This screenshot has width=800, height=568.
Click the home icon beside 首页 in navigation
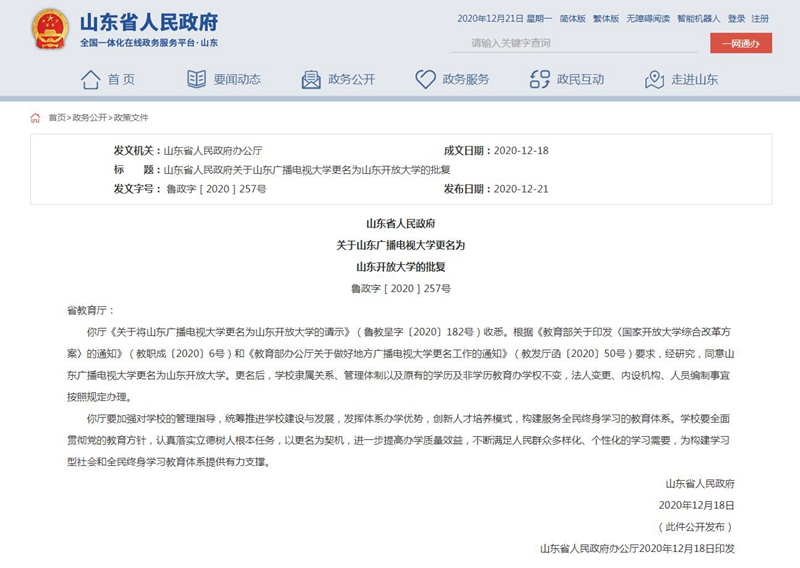[x=91, y=80]
